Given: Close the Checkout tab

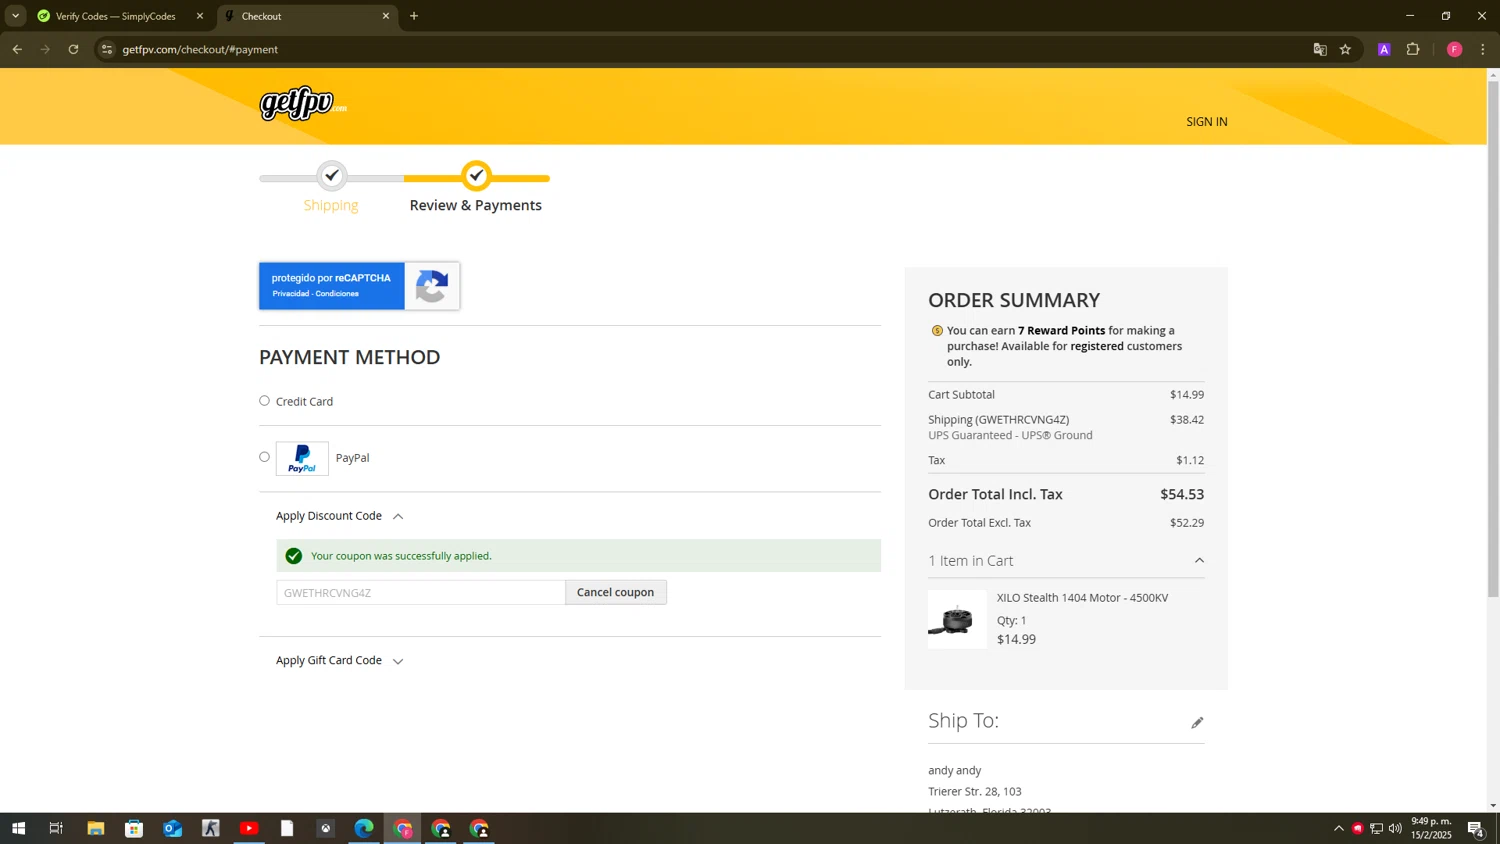Looking at the screenshot, I should (x=386, y=16).
